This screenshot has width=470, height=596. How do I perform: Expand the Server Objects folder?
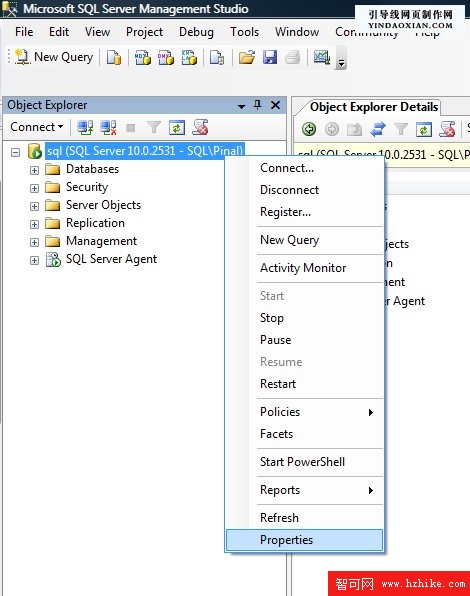pyautogui.click(x=34, y=206)
